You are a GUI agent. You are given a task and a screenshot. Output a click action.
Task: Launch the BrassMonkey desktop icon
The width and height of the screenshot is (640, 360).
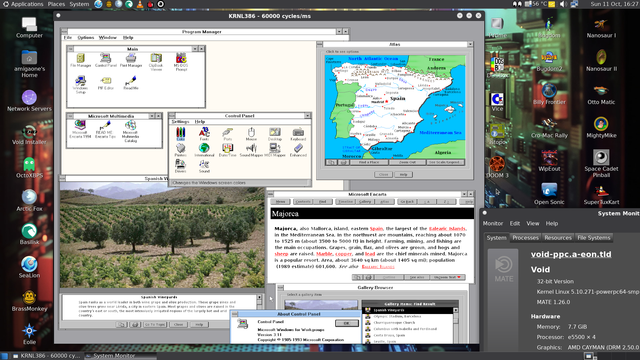pyautogui.click(x=29, y=301)
